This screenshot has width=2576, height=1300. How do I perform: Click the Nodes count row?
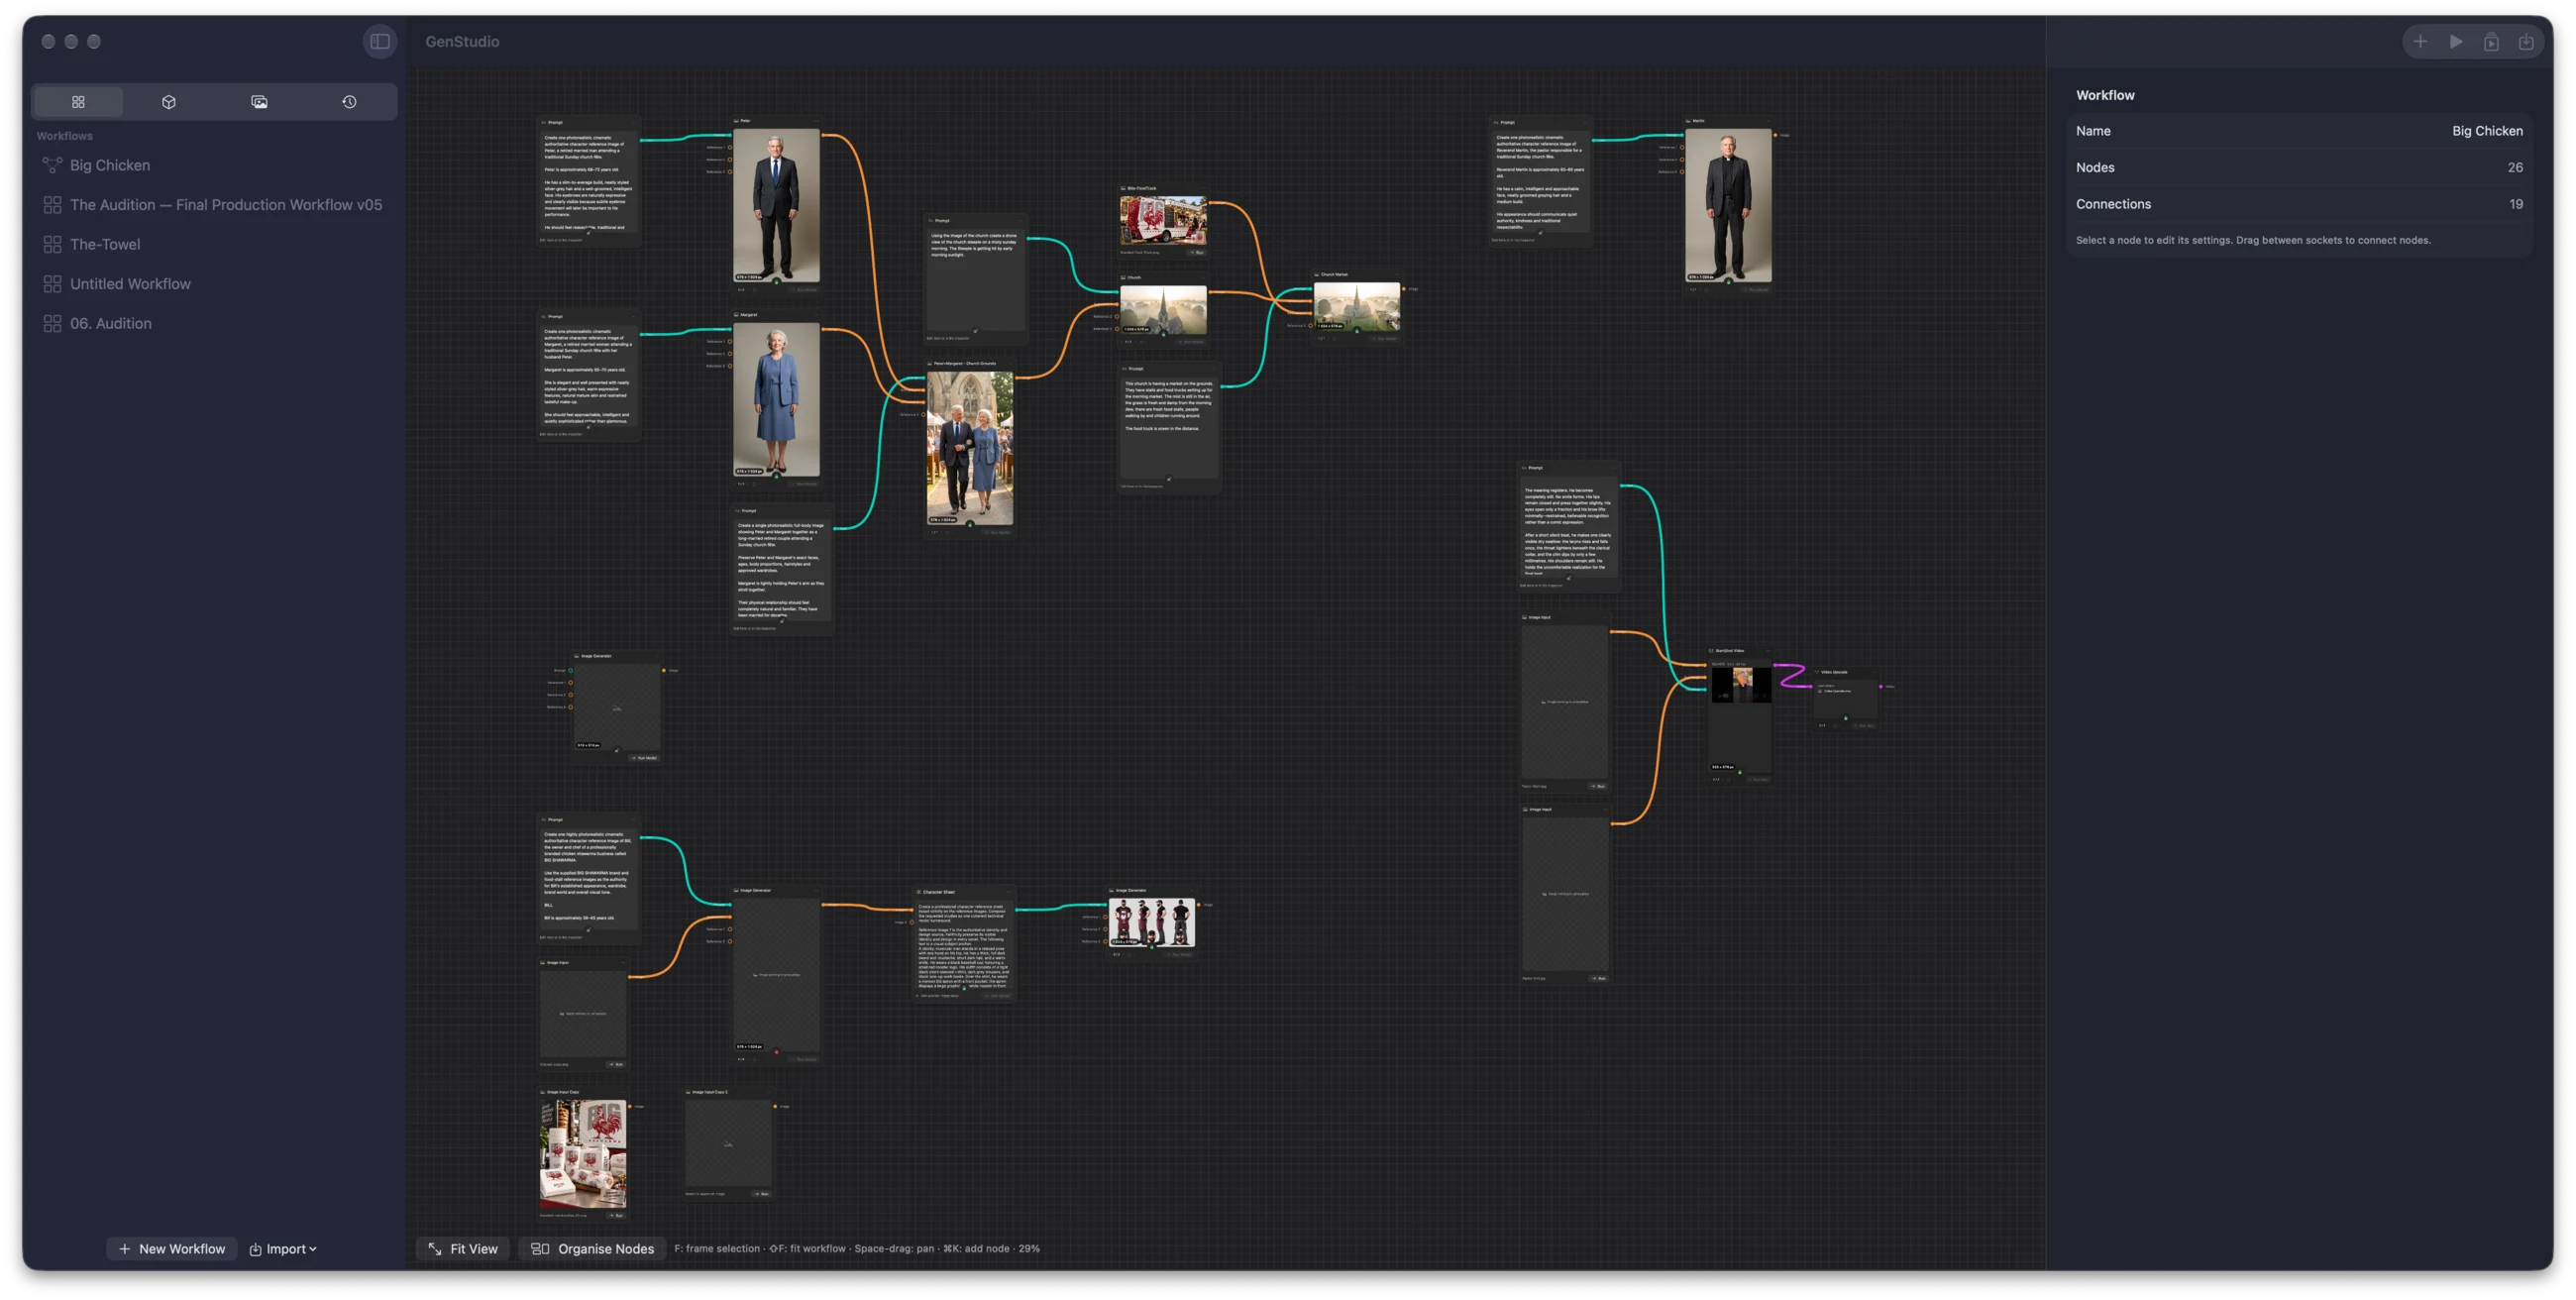(x=2299, y=167)
